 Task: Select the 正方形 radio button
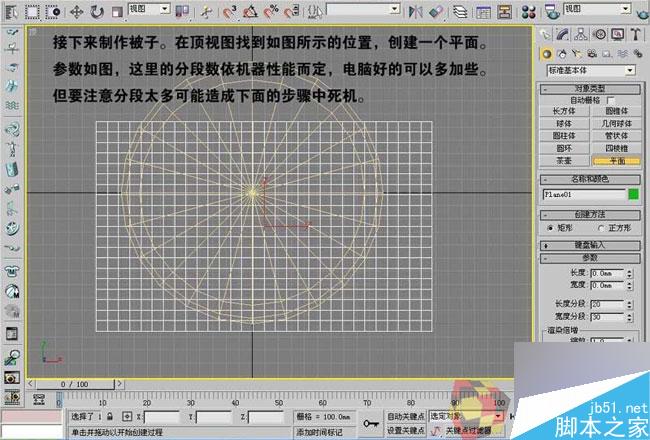pos(601,228)
